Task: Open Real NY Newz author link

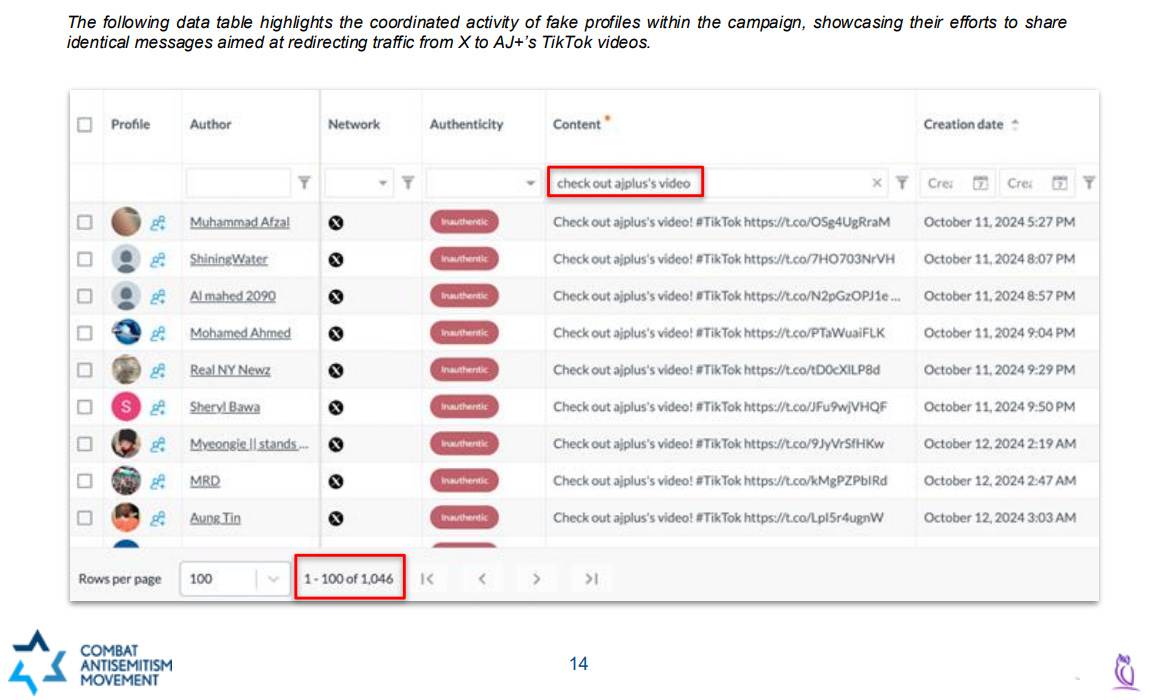Action: coord(230,370)
